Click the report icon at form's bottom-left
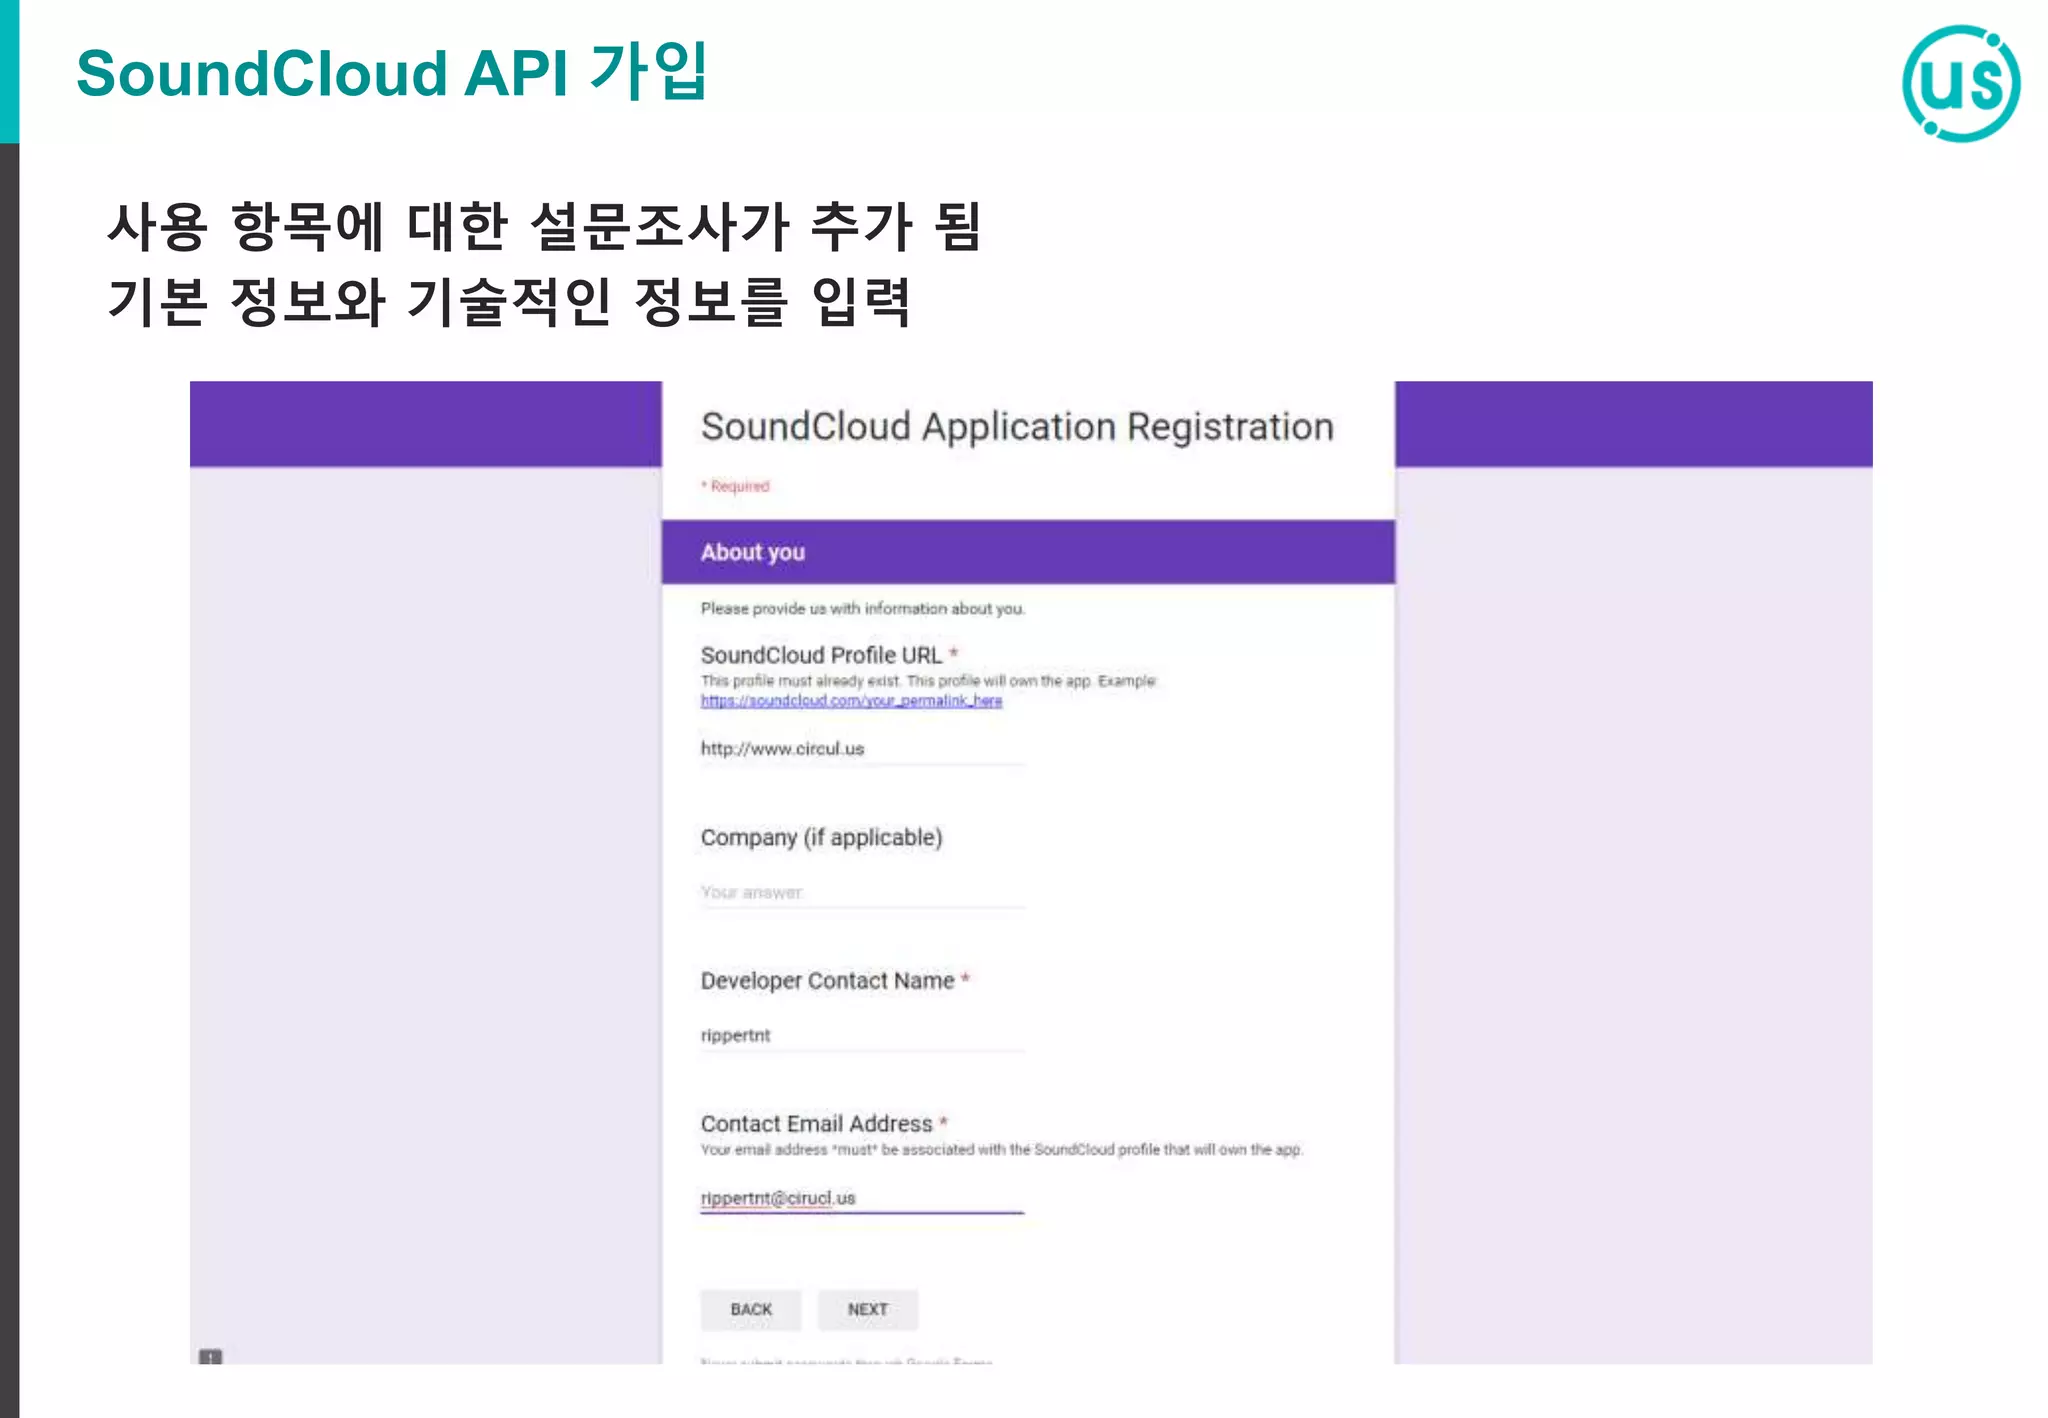Viewport: 2048px width, 1418px height. tap(210, 1356)
